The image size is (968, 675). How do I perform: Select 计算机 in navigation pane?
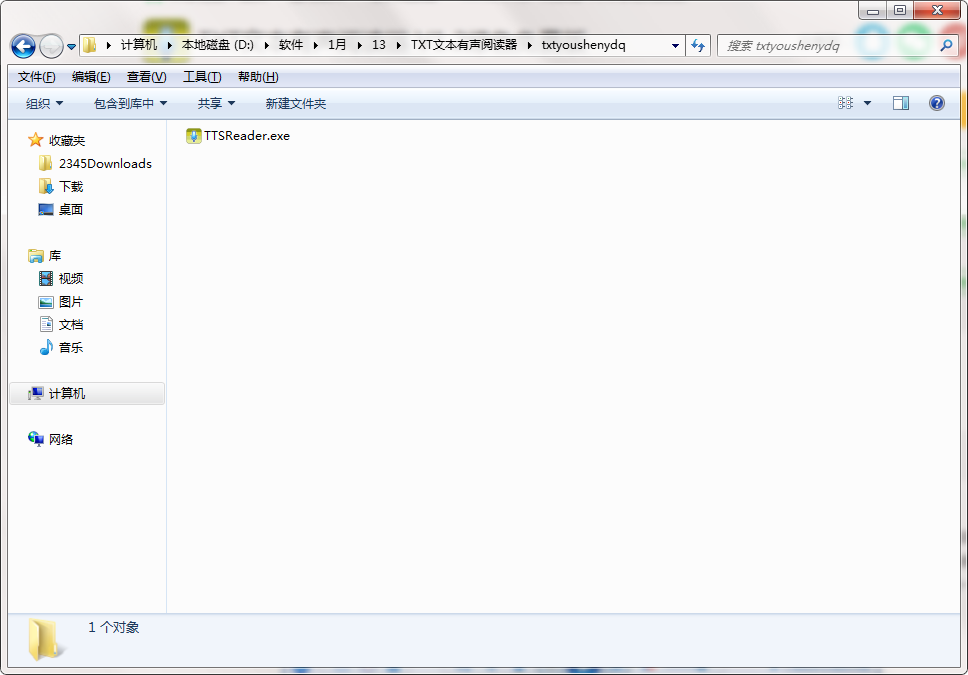pyautogui.click(x=67, y=393)
